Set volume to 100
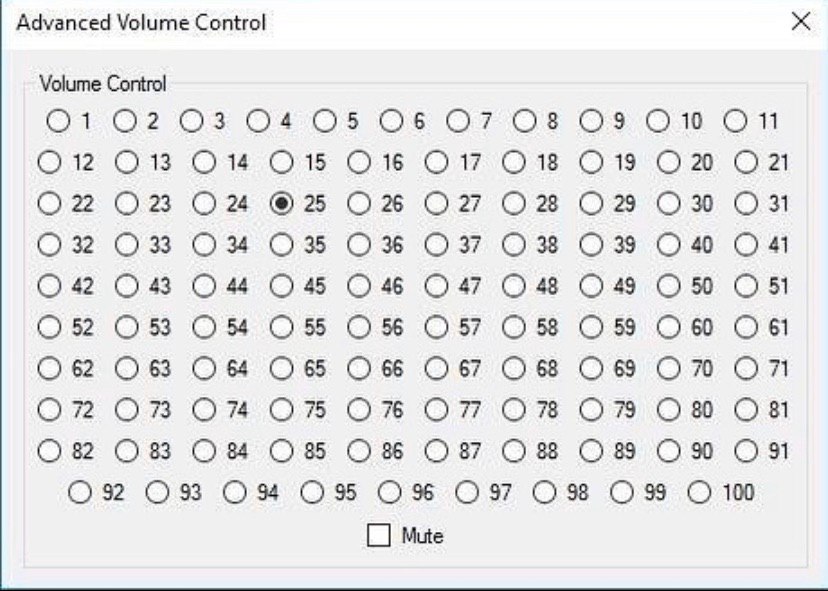Screen dimensions: 828x591 (x=700, y=492)
